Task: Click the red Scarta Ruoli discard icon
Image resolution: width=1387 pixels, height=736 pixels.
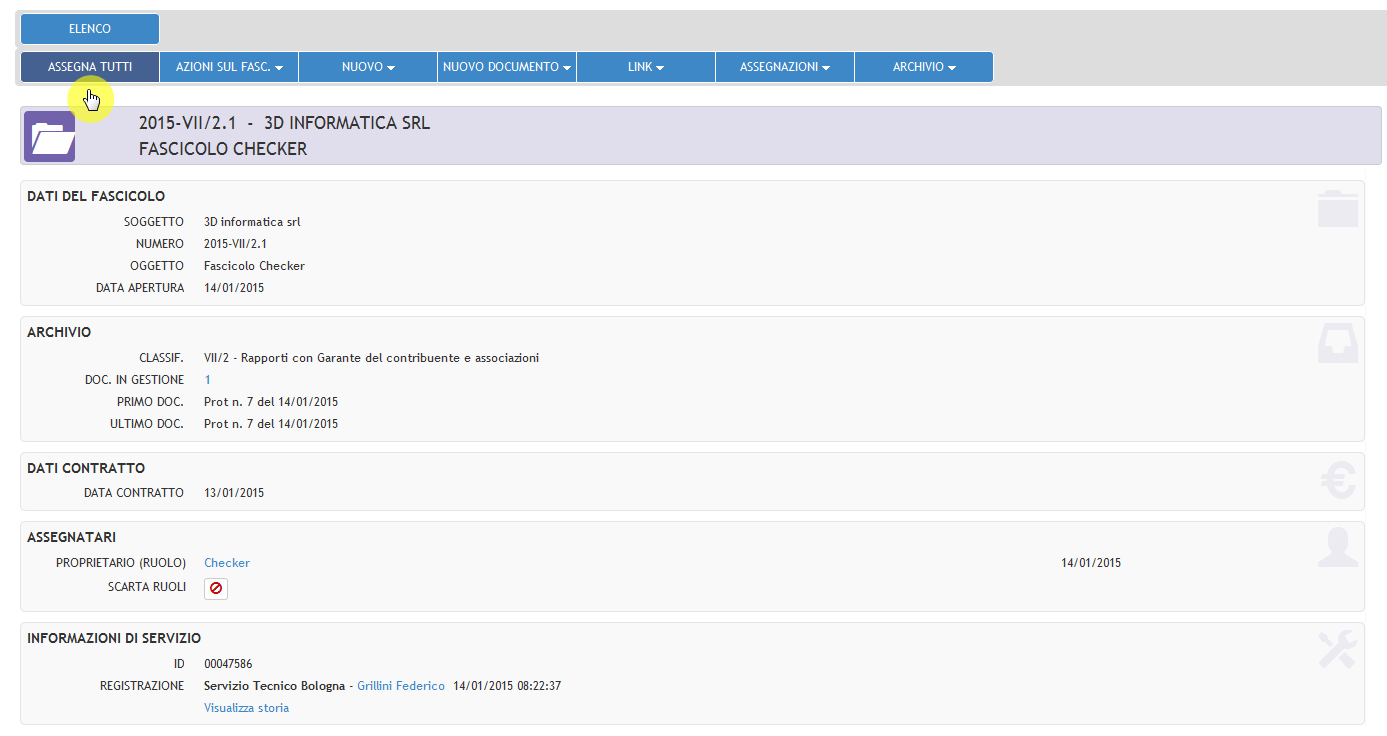Action: tap(216, 589)
